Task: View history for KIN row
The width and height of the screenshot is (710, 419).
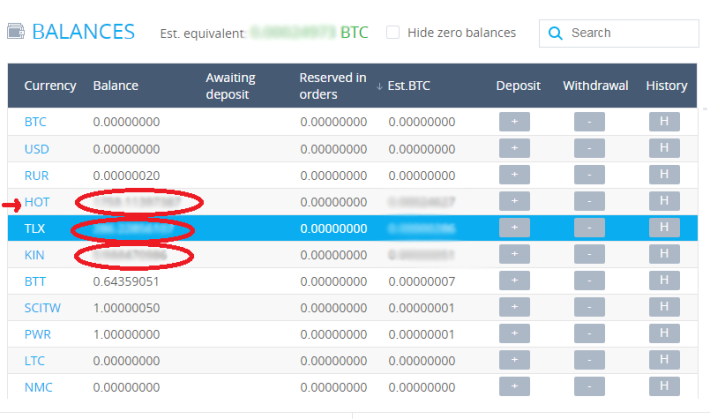Action: 664,255
